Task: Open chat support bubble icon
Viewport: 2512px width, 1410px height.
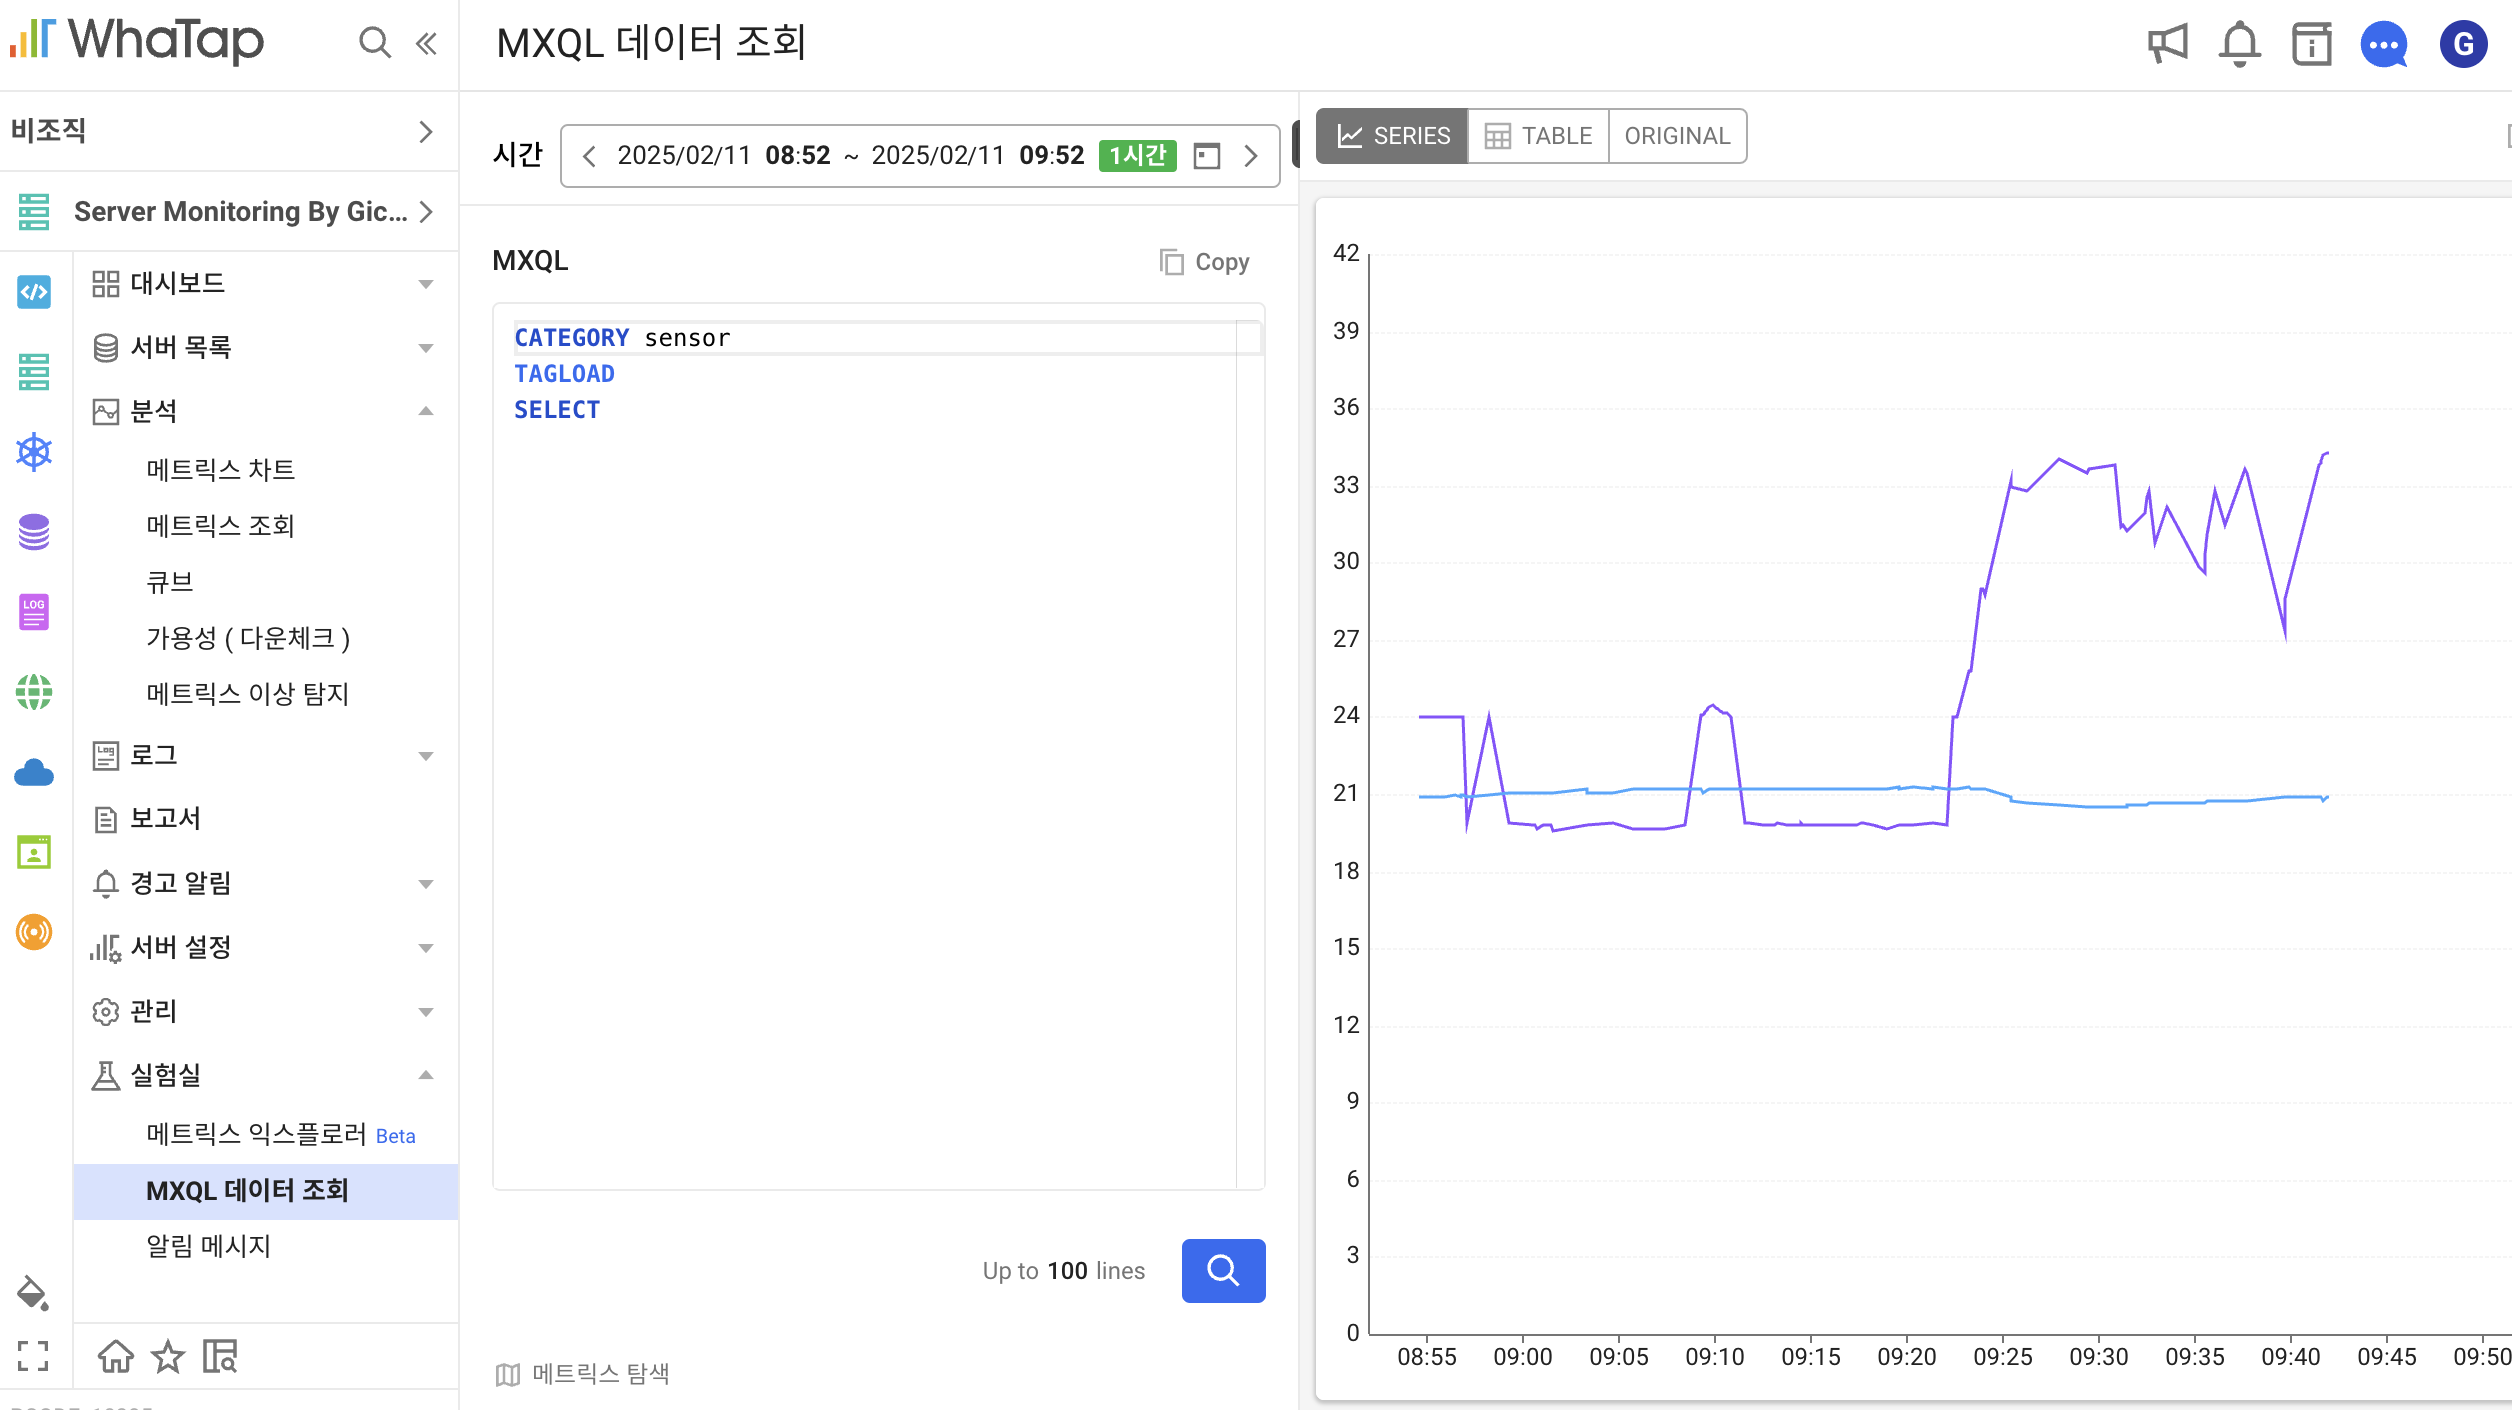Action: click(x=2384, y=44)
